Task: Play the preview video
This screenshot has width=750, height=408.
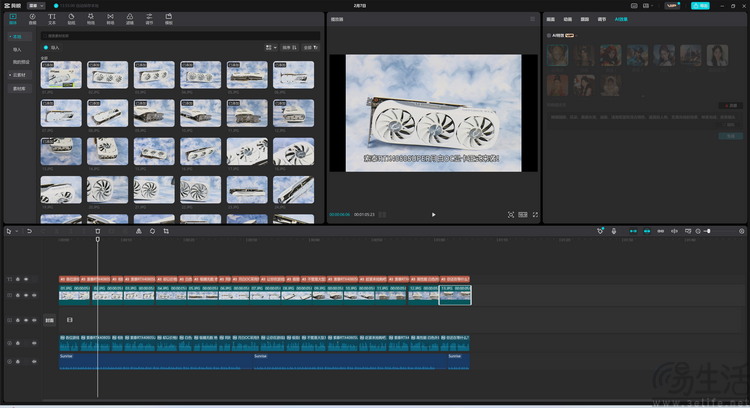Action: click(x=433, y=215)
